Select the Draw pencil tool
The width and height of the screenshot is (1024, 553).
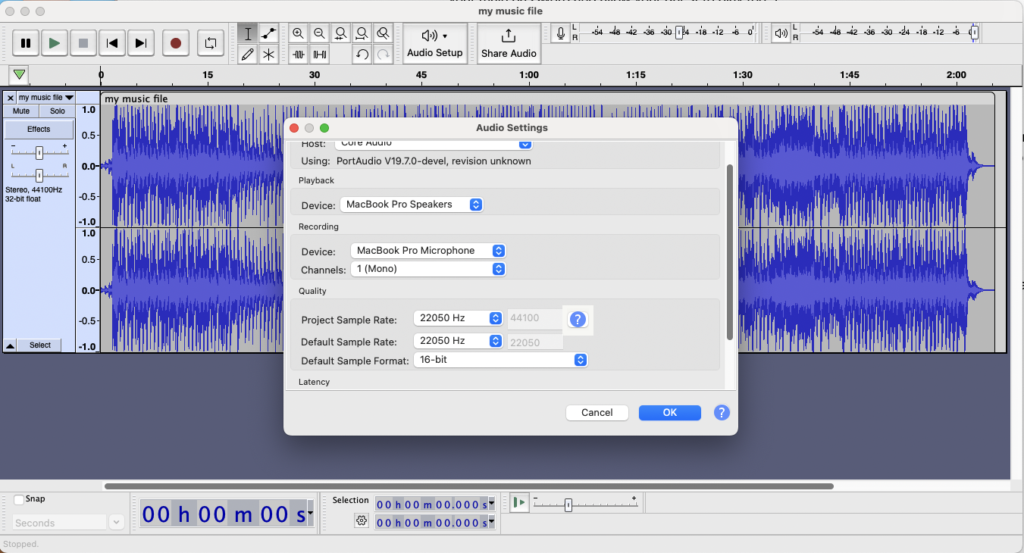tap(247, 54)
